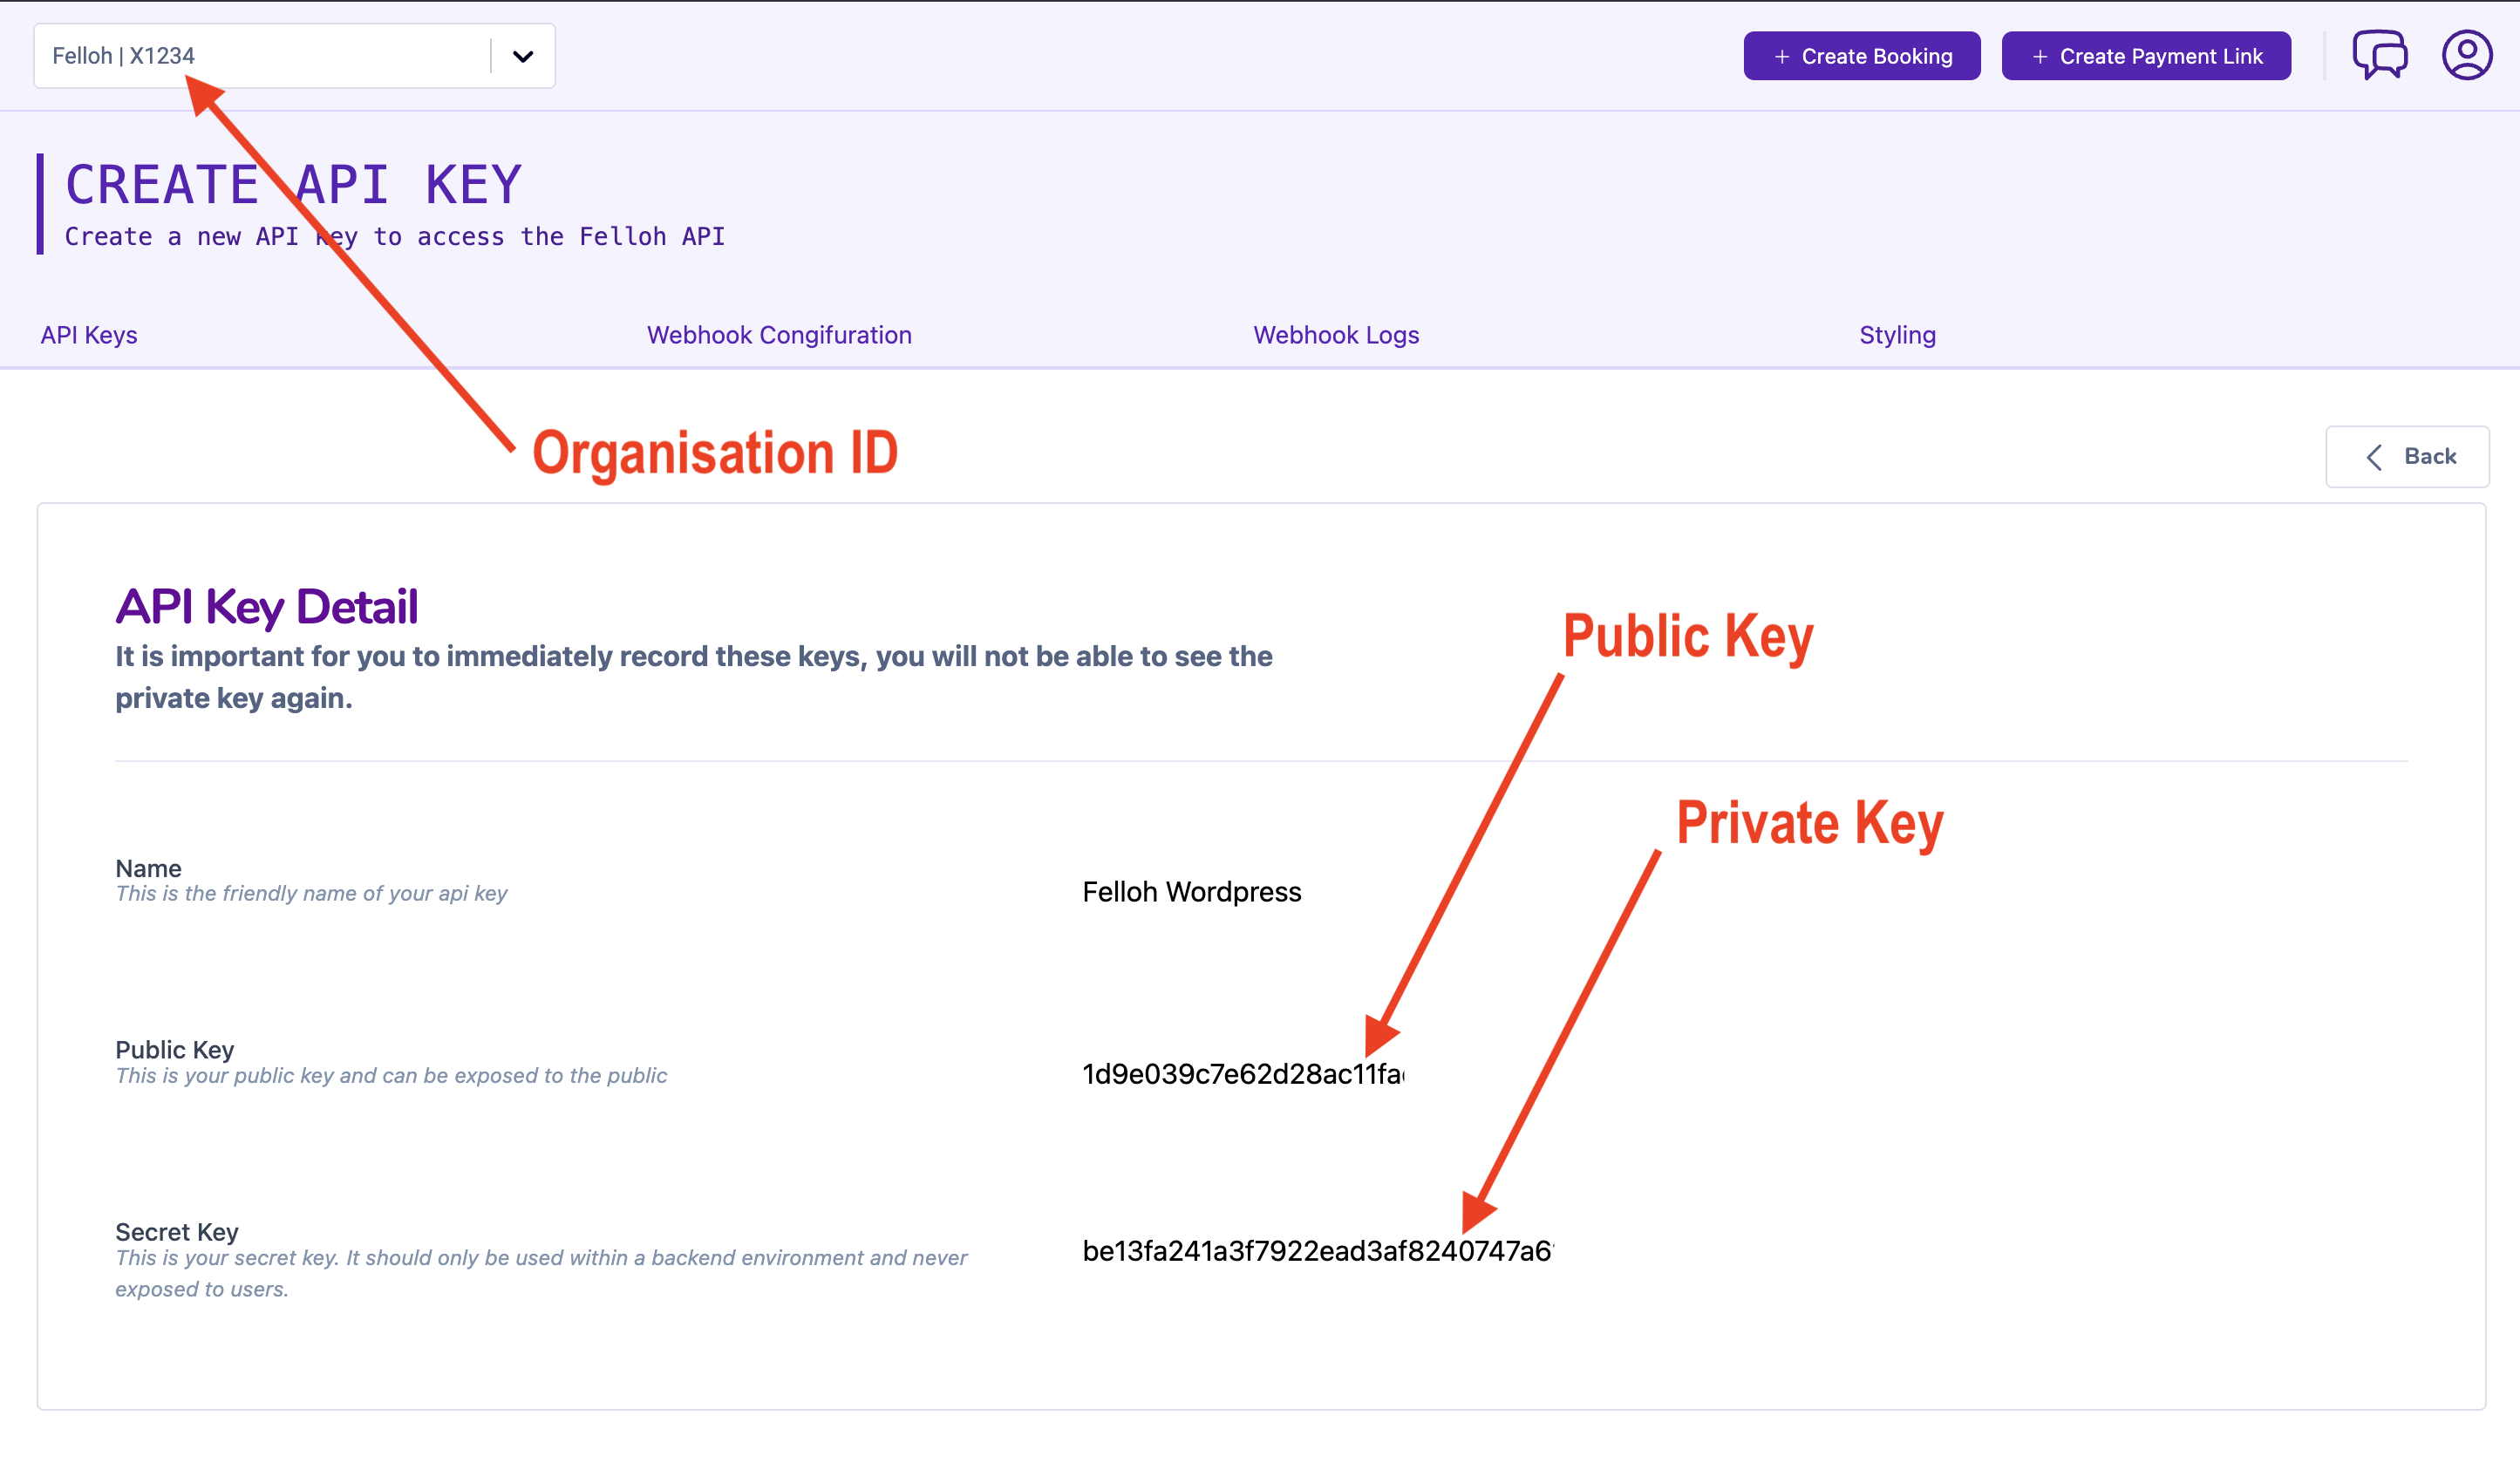This screenshot has width=2520, height=1470.
Task: Open the user profile icon
Action: (x=2467, y=55)
